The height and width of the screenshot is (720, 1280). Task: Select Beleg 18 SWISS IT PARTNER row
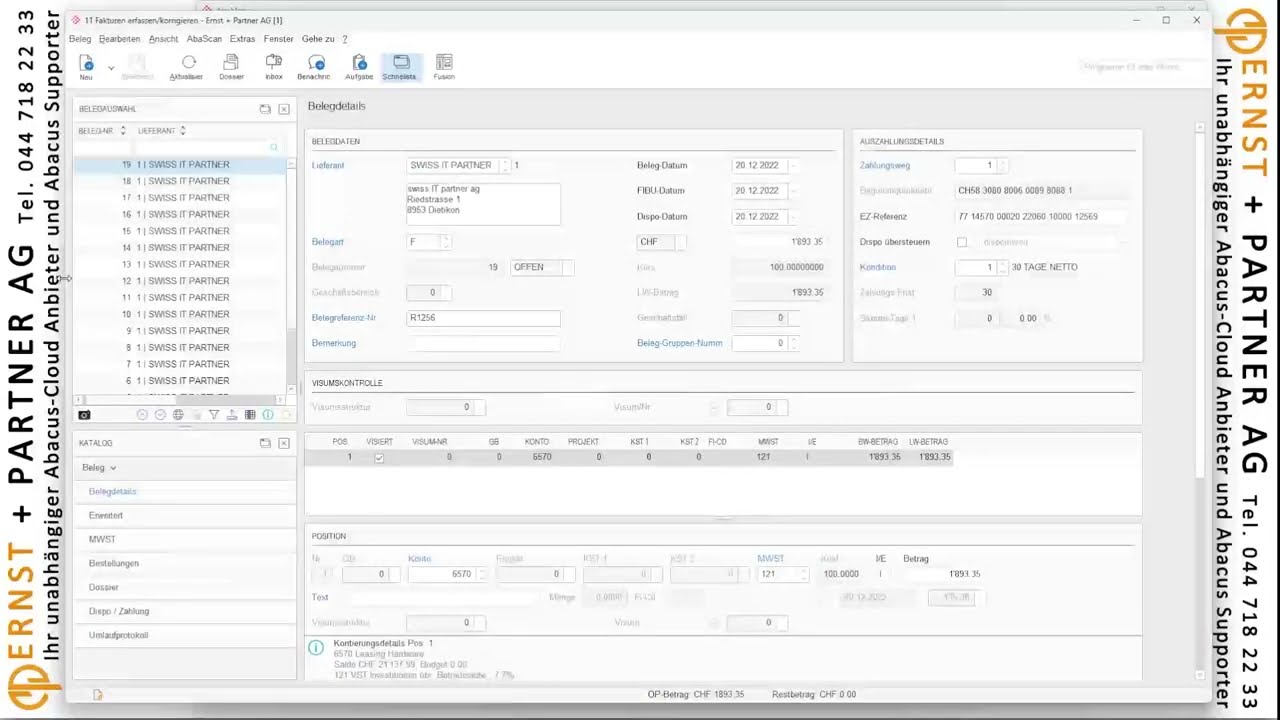[180, 181]
